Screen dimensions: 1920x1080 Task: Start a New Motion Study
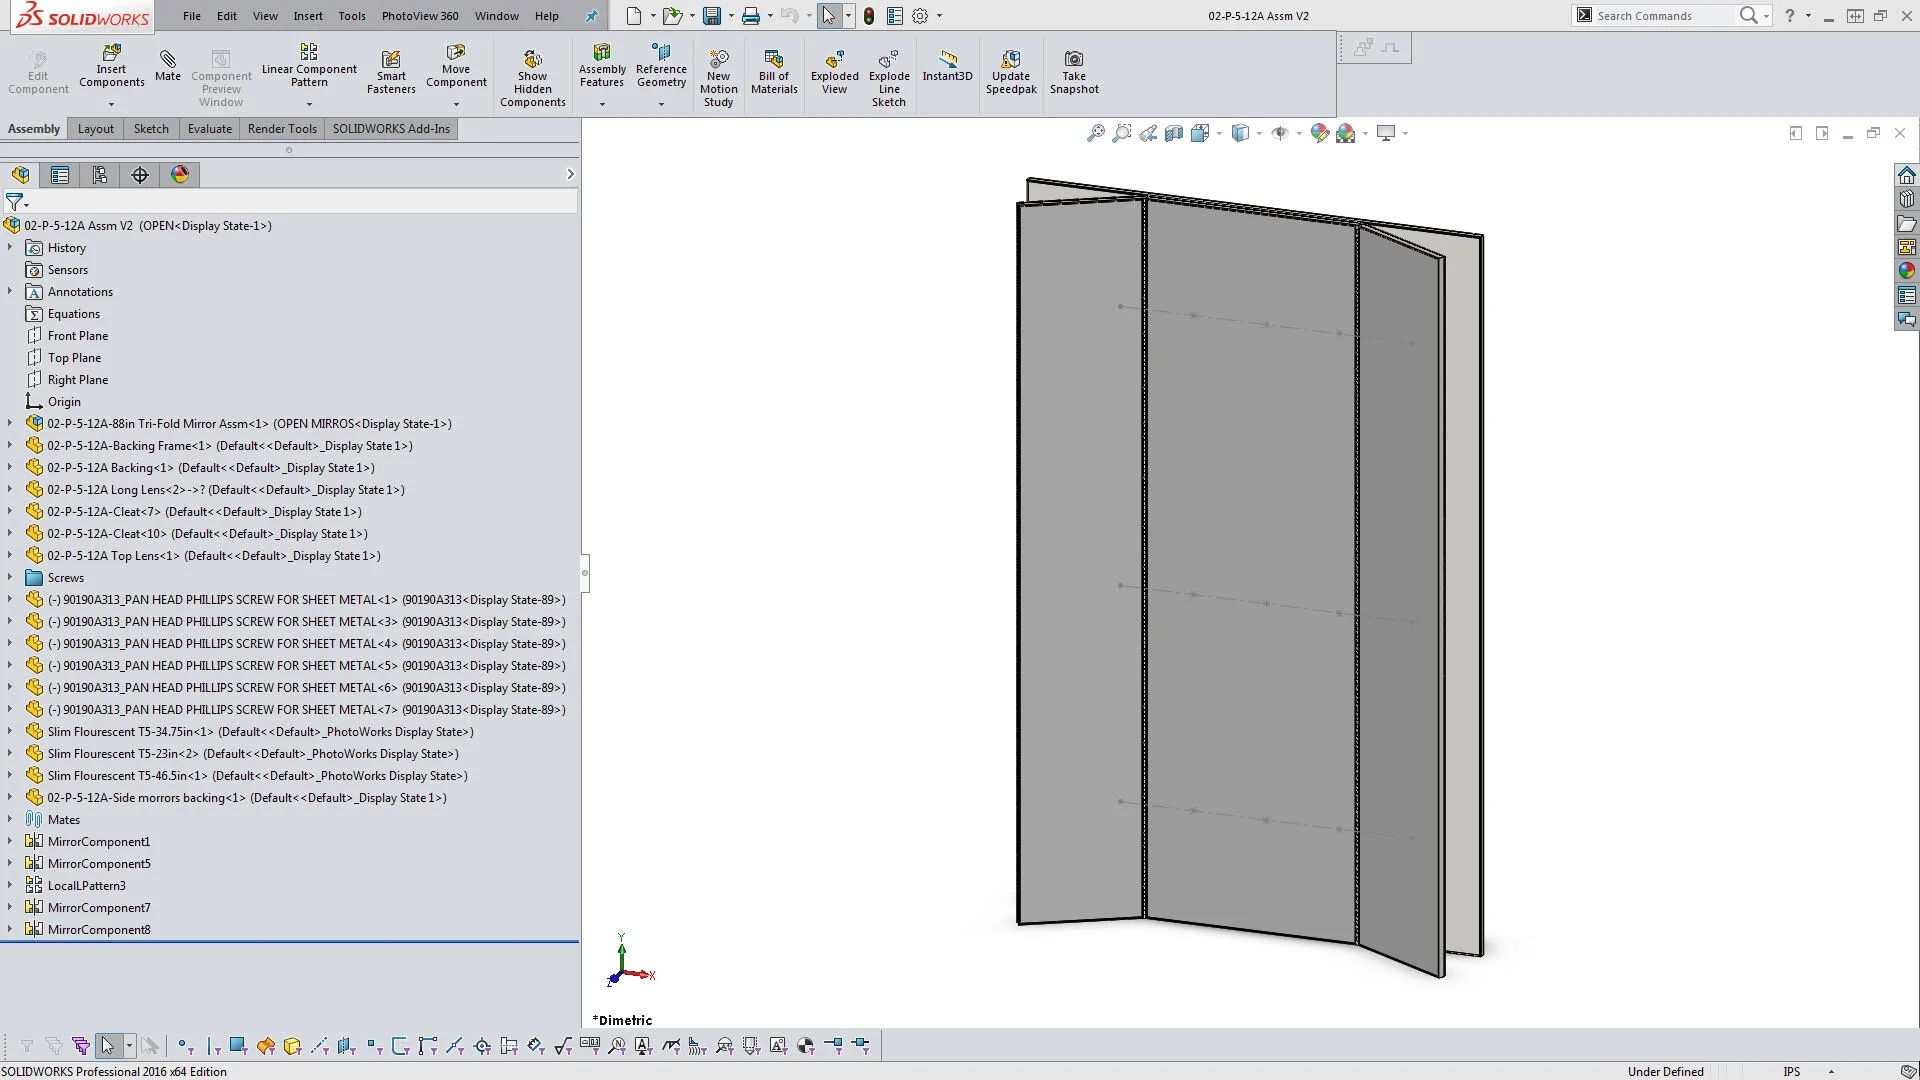click(718, 60)
